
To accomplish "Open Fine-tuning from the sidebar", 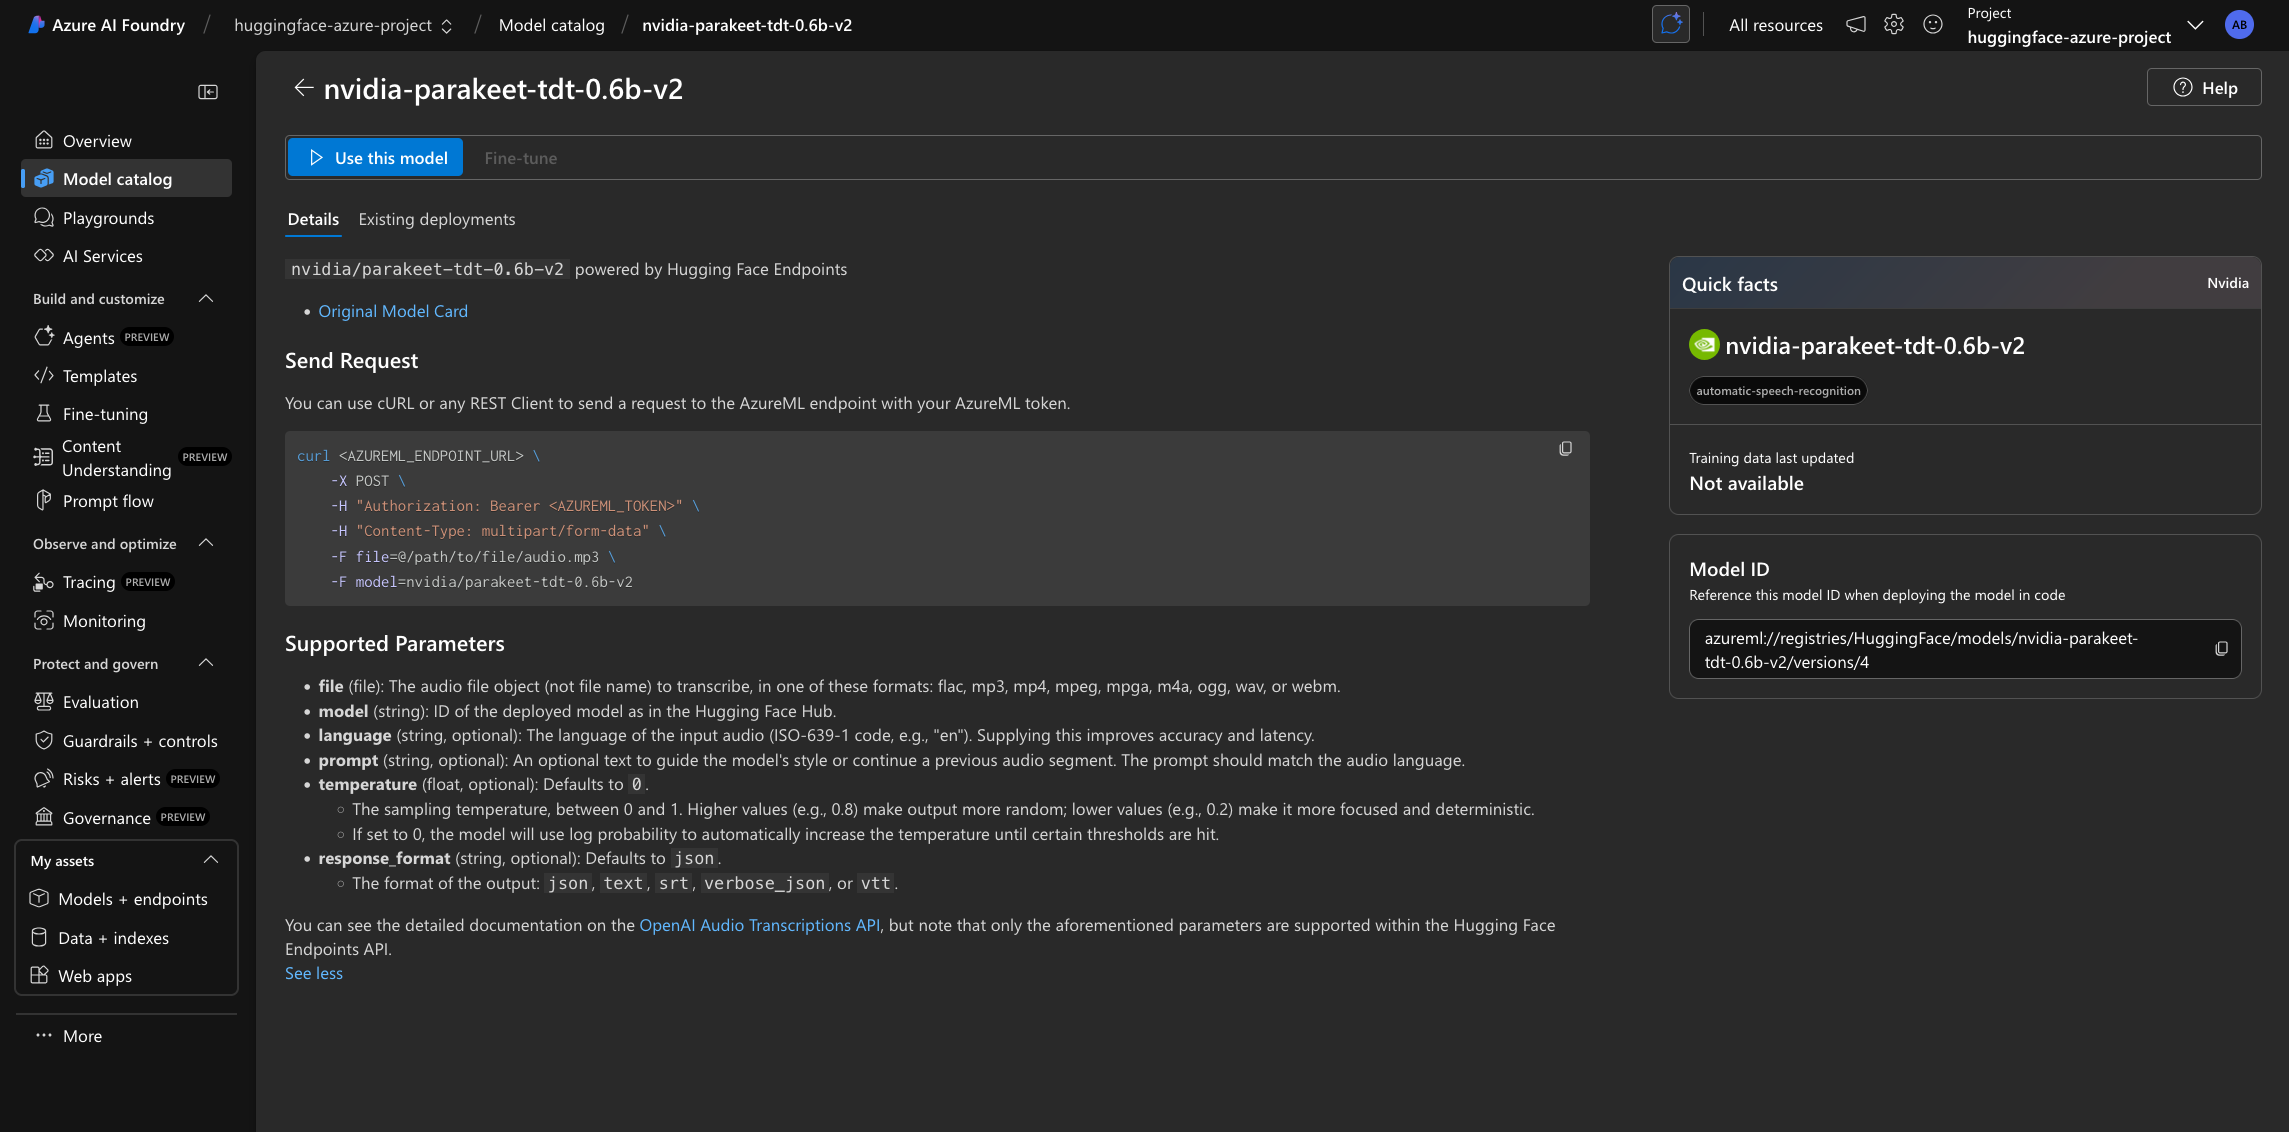I will [104, 413].
